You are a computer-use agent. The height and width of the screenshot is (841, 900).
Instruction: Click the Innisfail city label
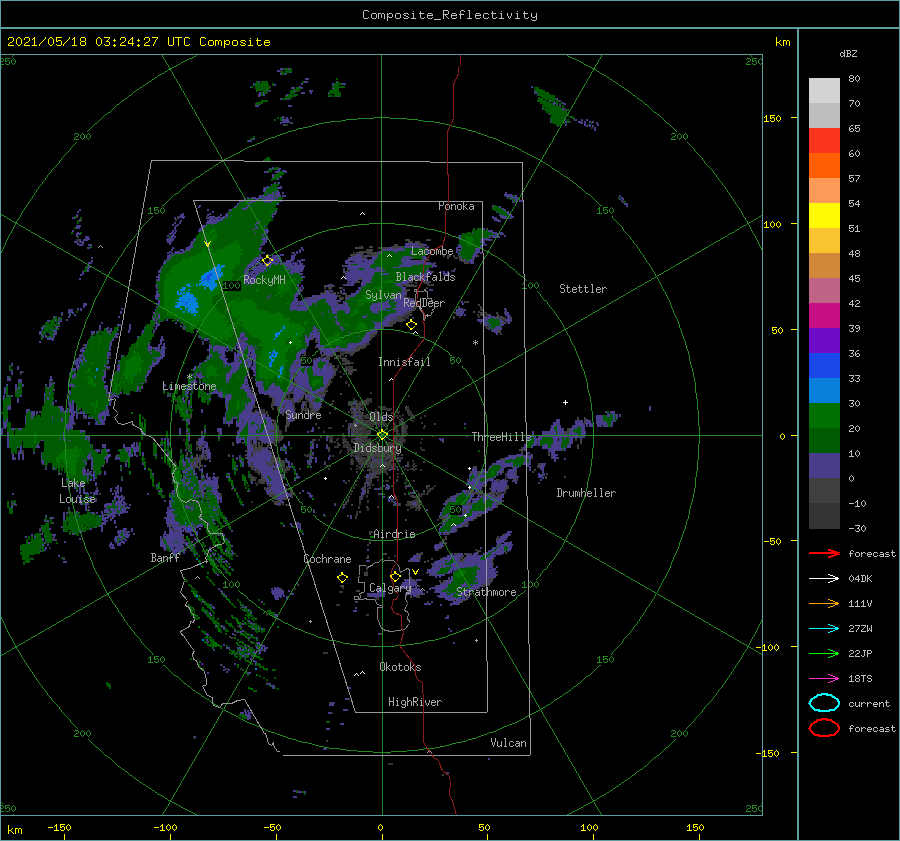(x=404, y=362)
